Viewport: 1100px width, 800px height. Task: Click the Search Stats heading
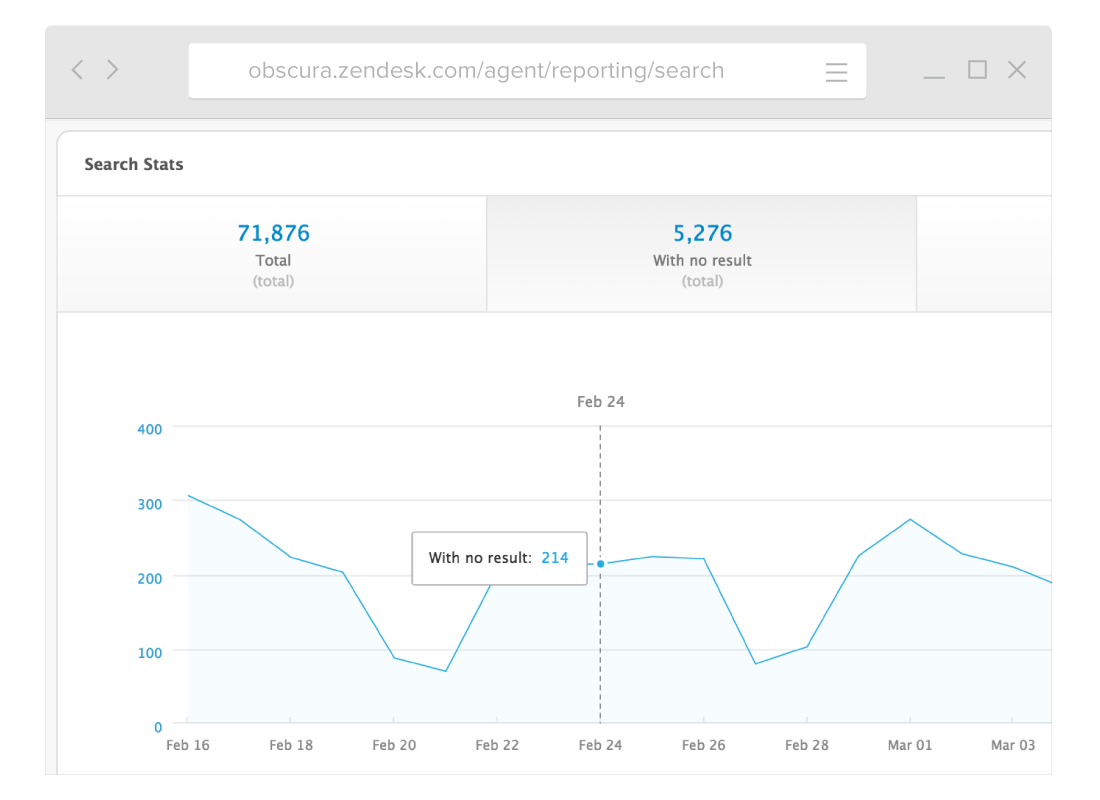click(134, 164)
